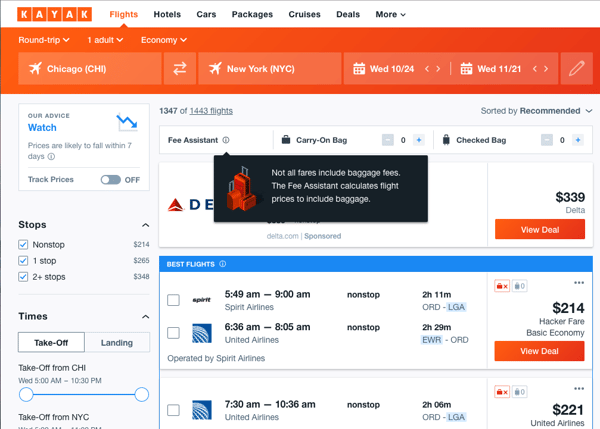Go to next departure date

pos(439,69)
